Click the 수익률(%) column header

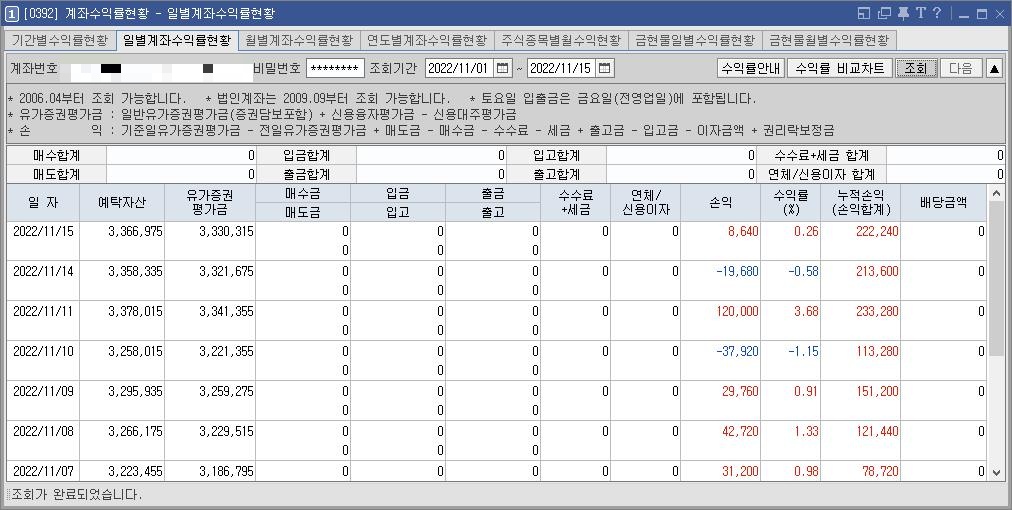(791, 202)
